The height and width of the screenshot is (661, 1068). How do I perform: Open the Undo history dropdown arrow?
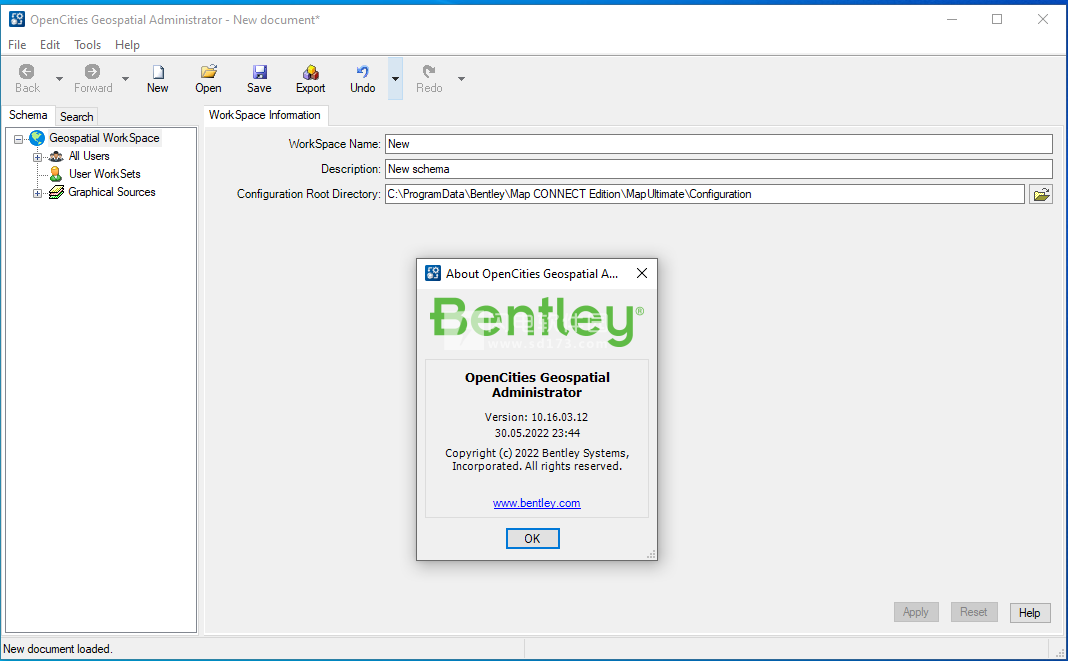tap(396, 79)
